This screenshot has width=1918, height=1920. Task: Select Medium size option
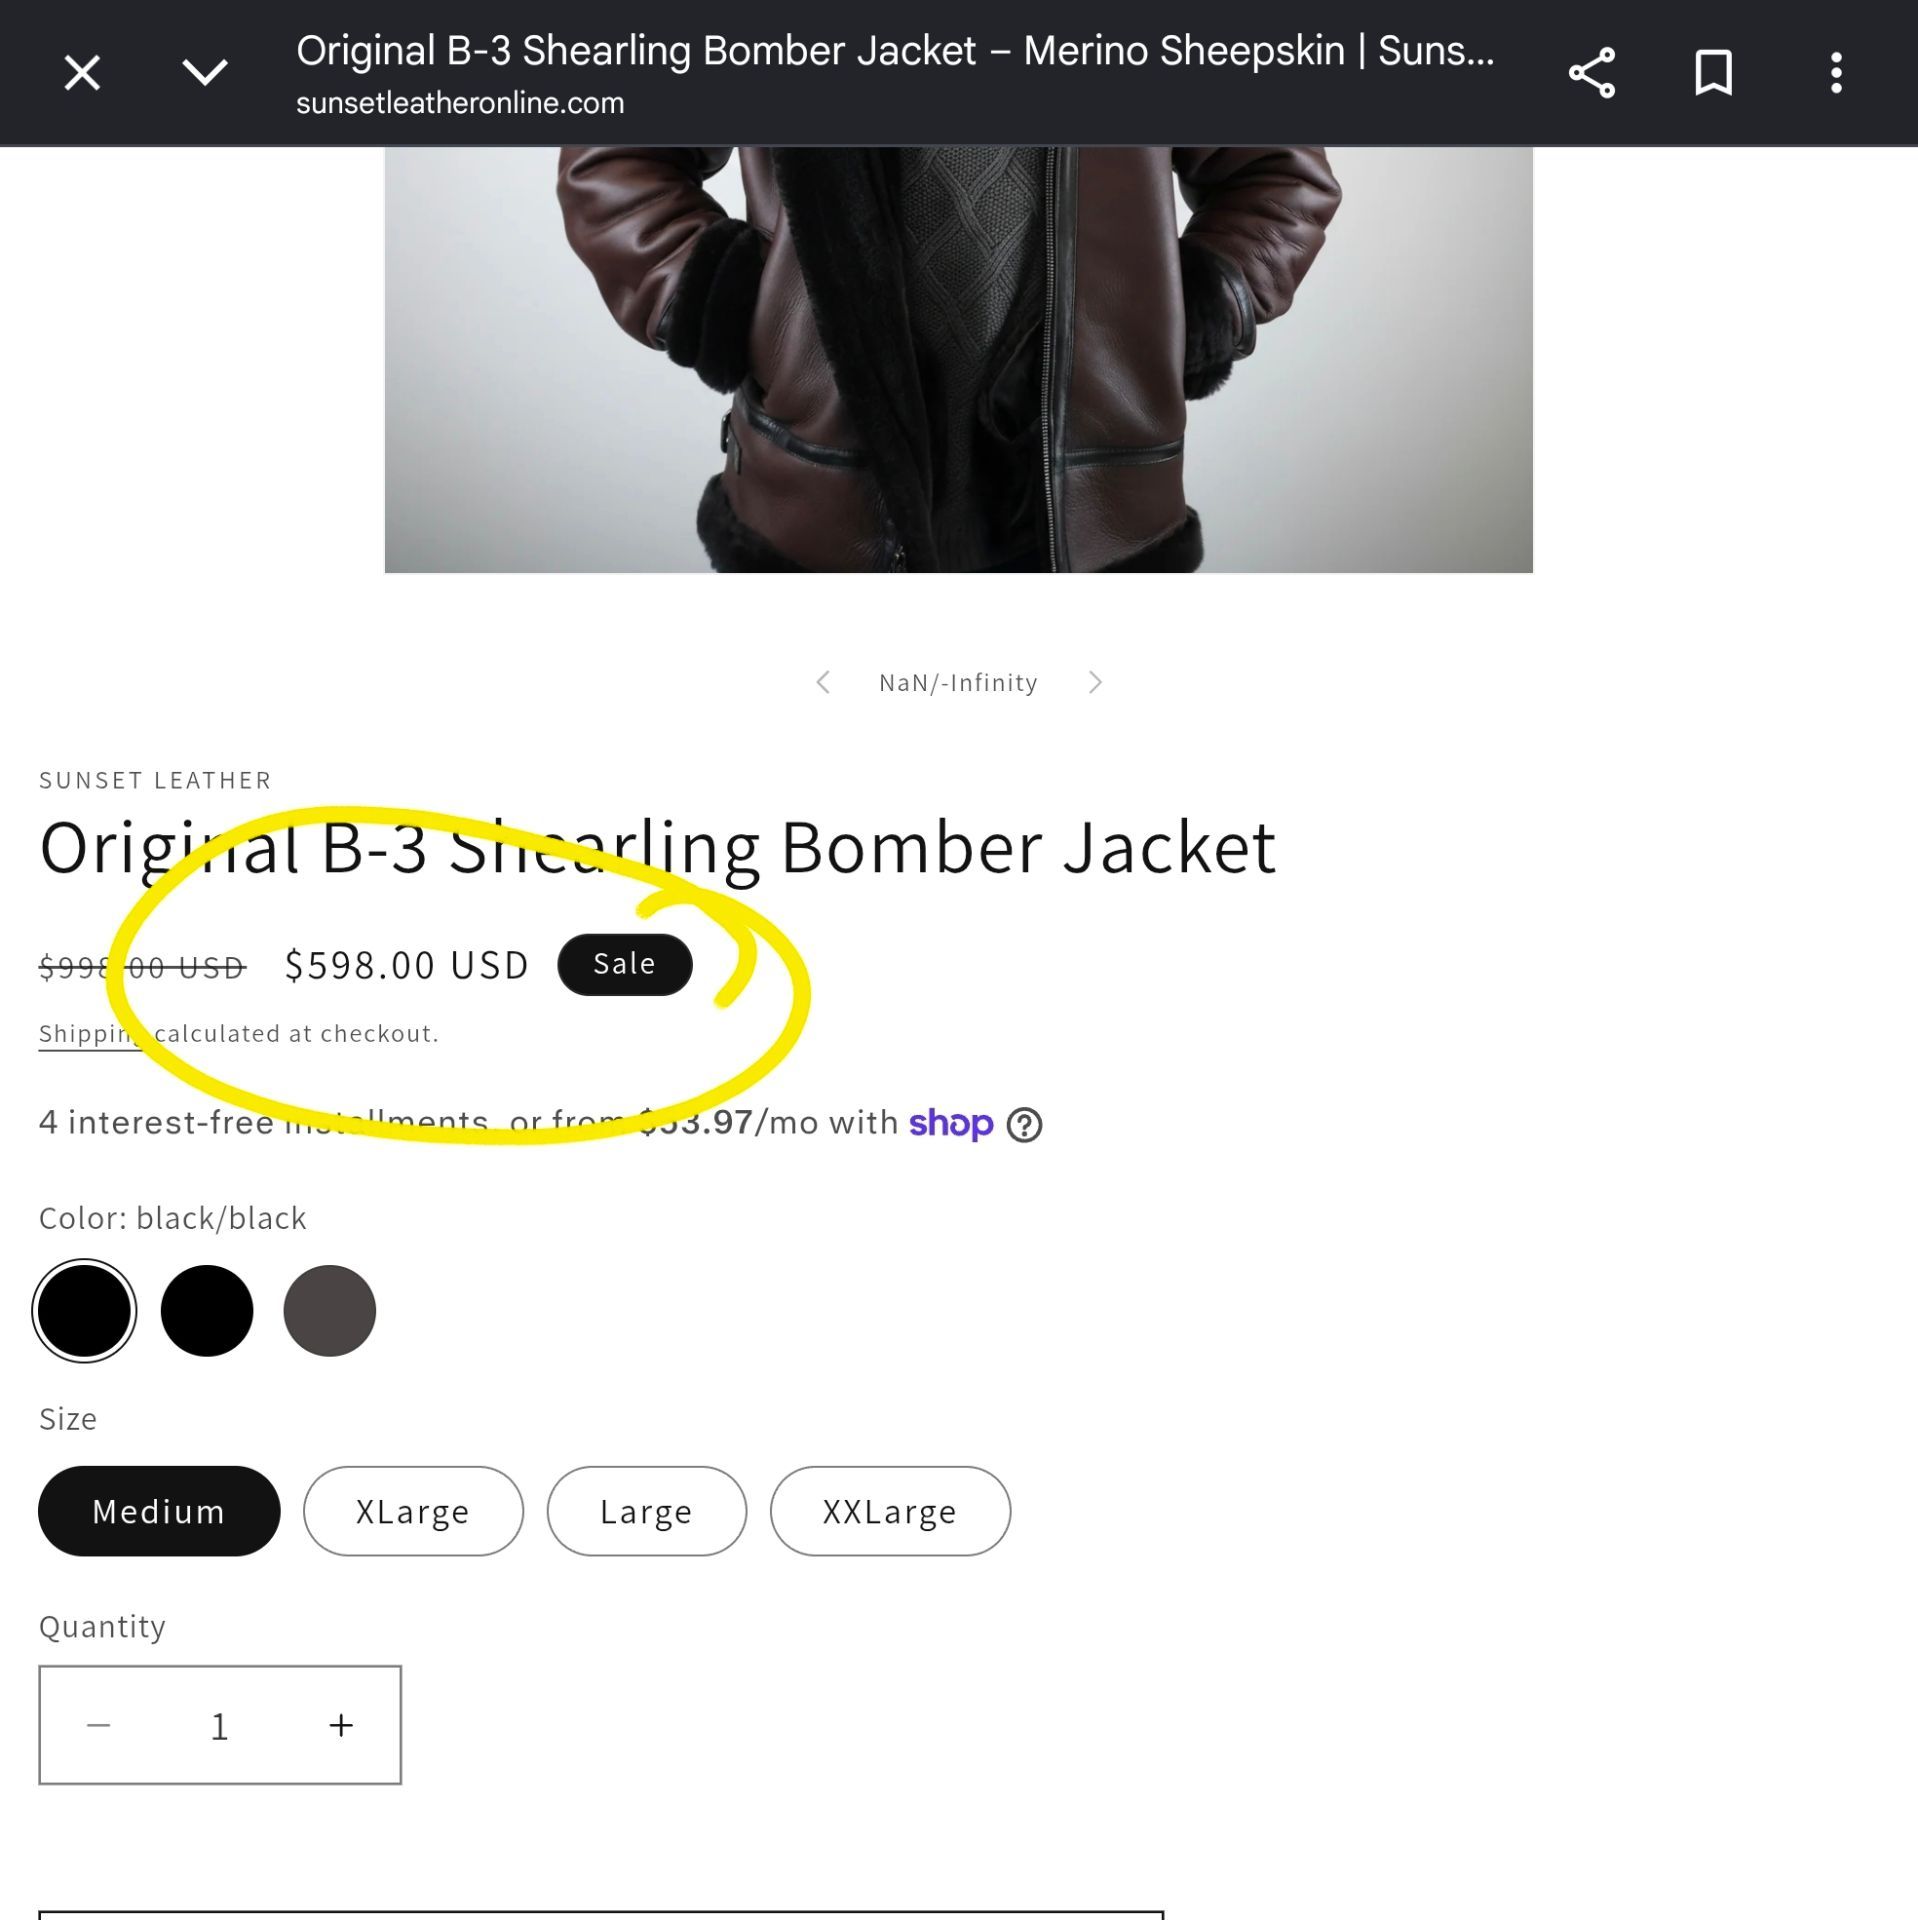click(x=159, y=1511)
